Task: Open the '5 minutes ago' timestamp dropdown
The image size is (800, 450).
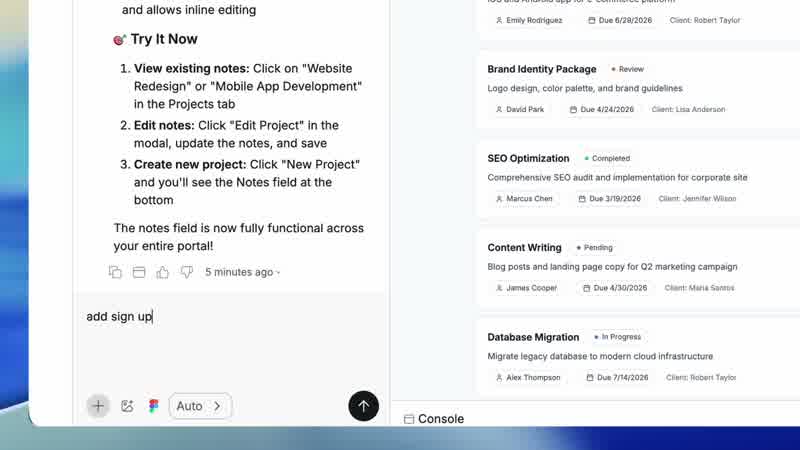Action: (243, 272)
